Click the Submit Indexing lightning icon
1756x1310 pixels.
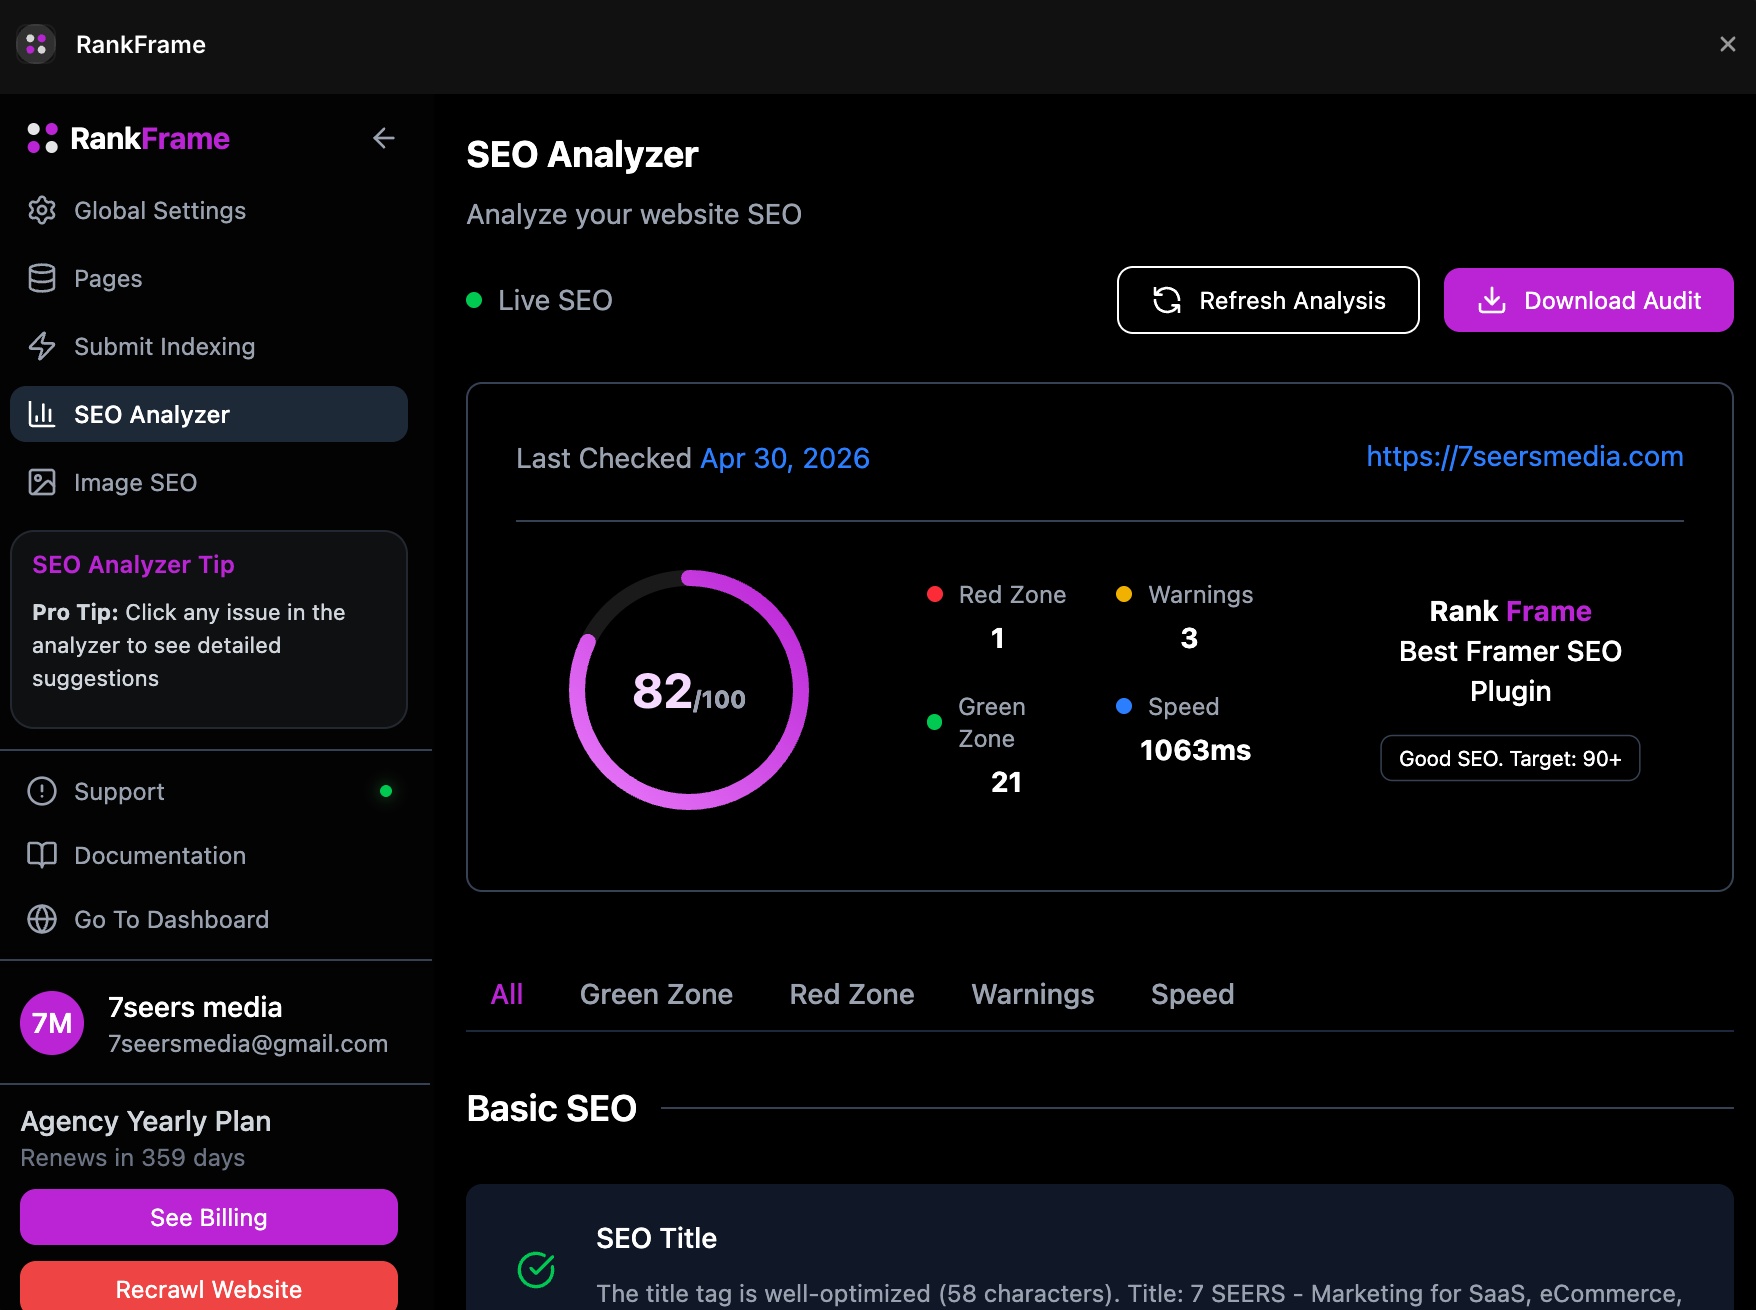pyautogui.click(x=42, y=346)
